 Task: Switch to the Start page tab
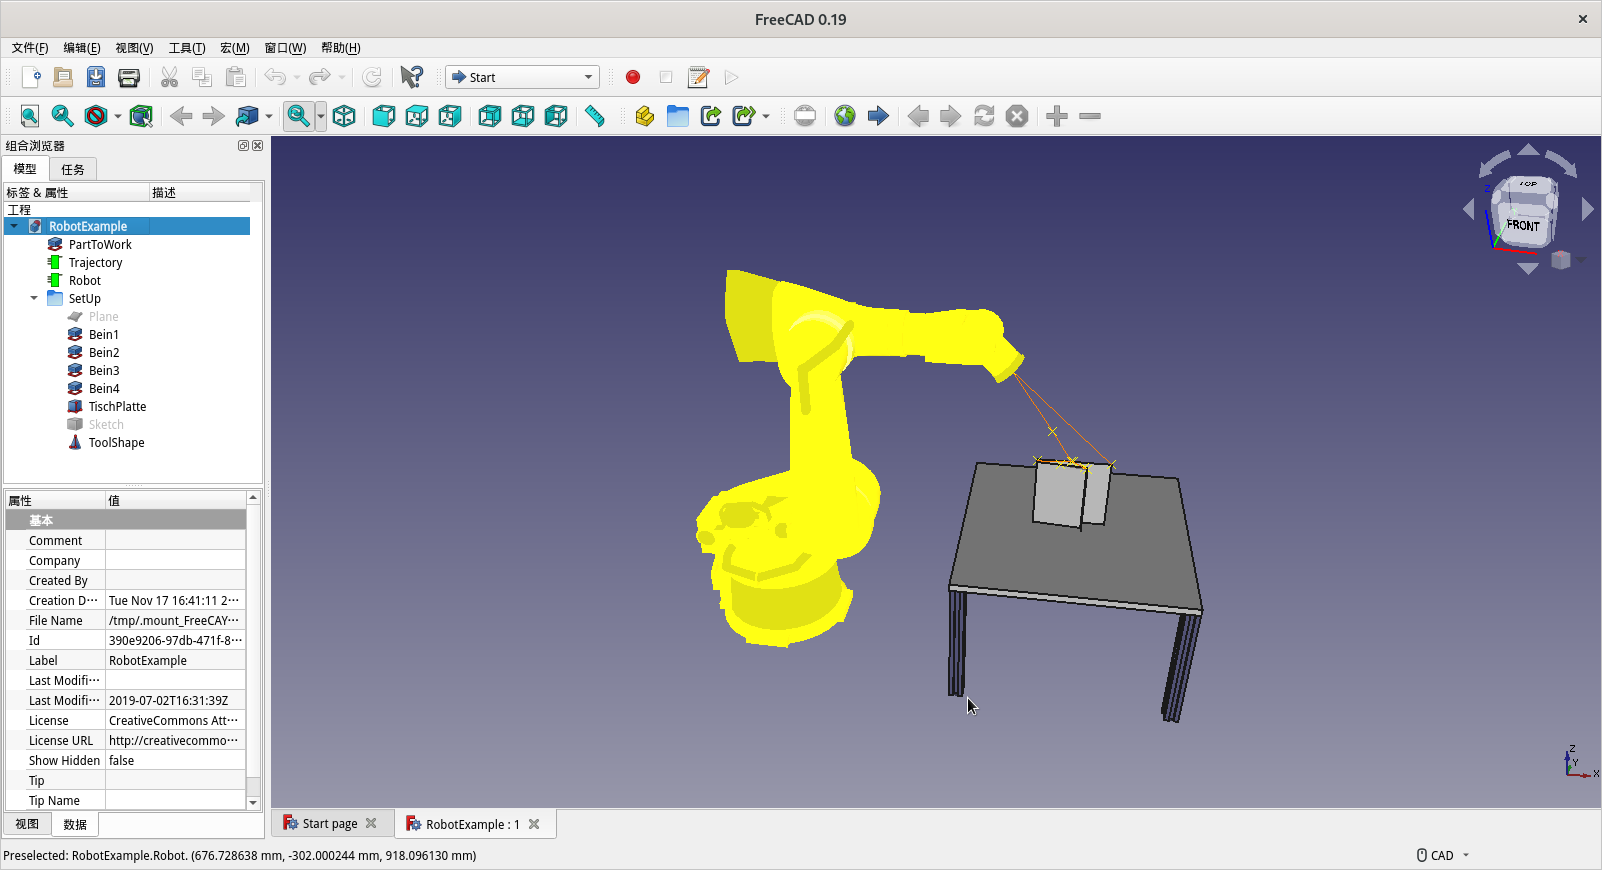click(329, 824)
